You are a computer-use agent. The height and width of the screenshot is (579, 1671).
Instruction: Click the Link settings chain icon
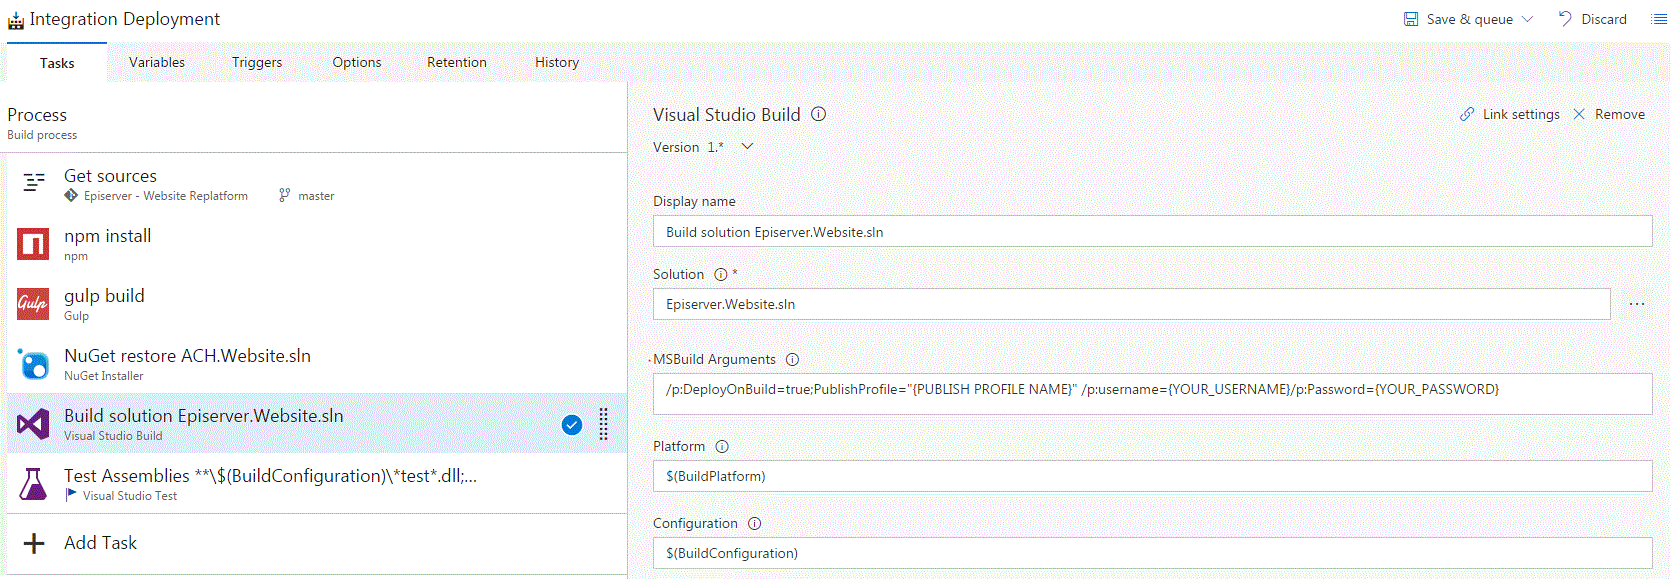[x=1467, y=114]
